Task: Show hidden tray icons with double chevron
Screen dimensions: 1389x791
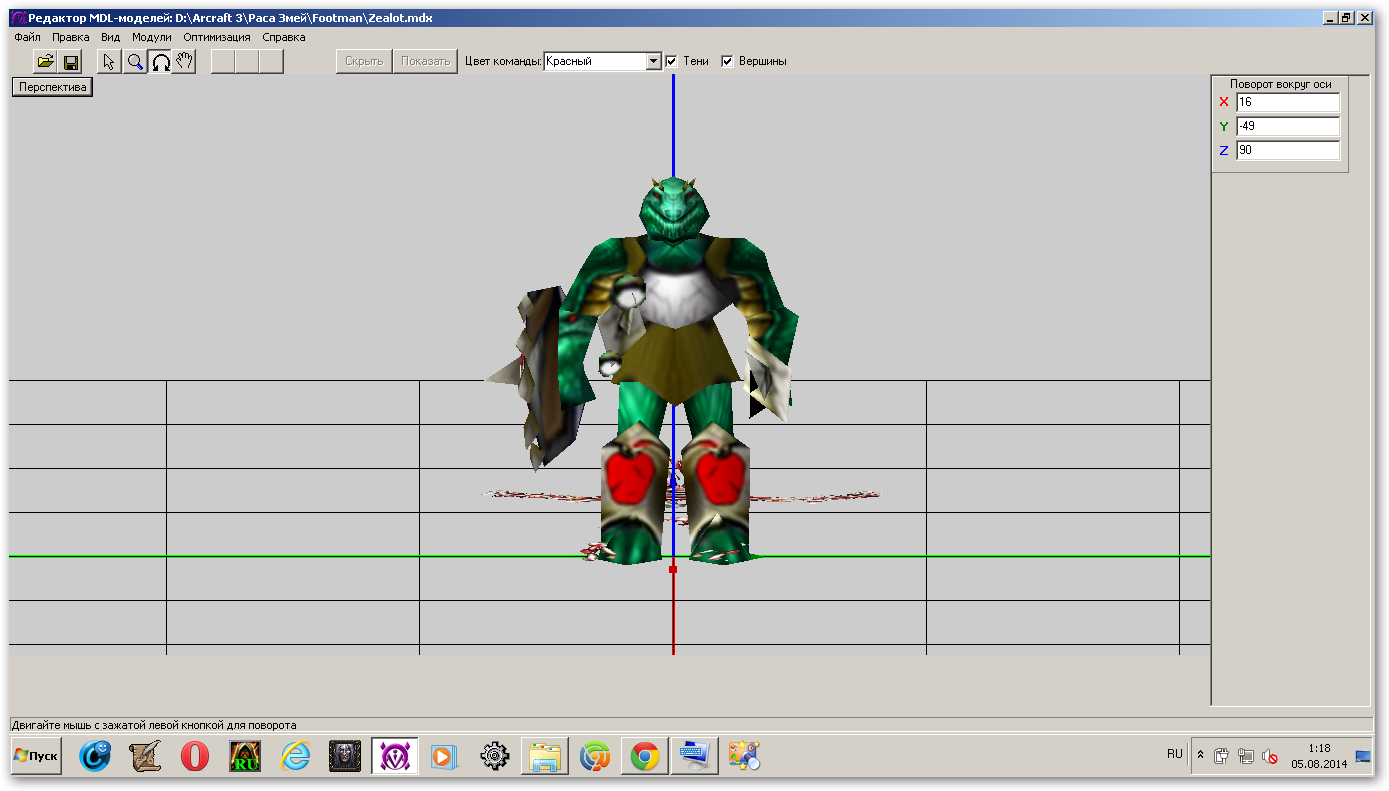Action: tap(1200, 755)
